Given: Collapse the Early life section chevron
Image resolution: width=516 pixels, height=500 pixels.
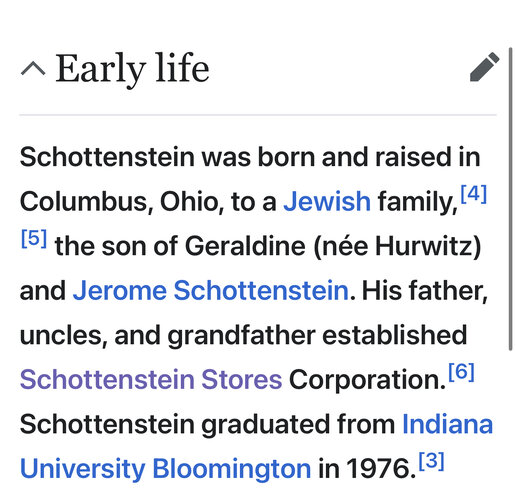Looking at the screenshot, I should [x=33, y=69].
